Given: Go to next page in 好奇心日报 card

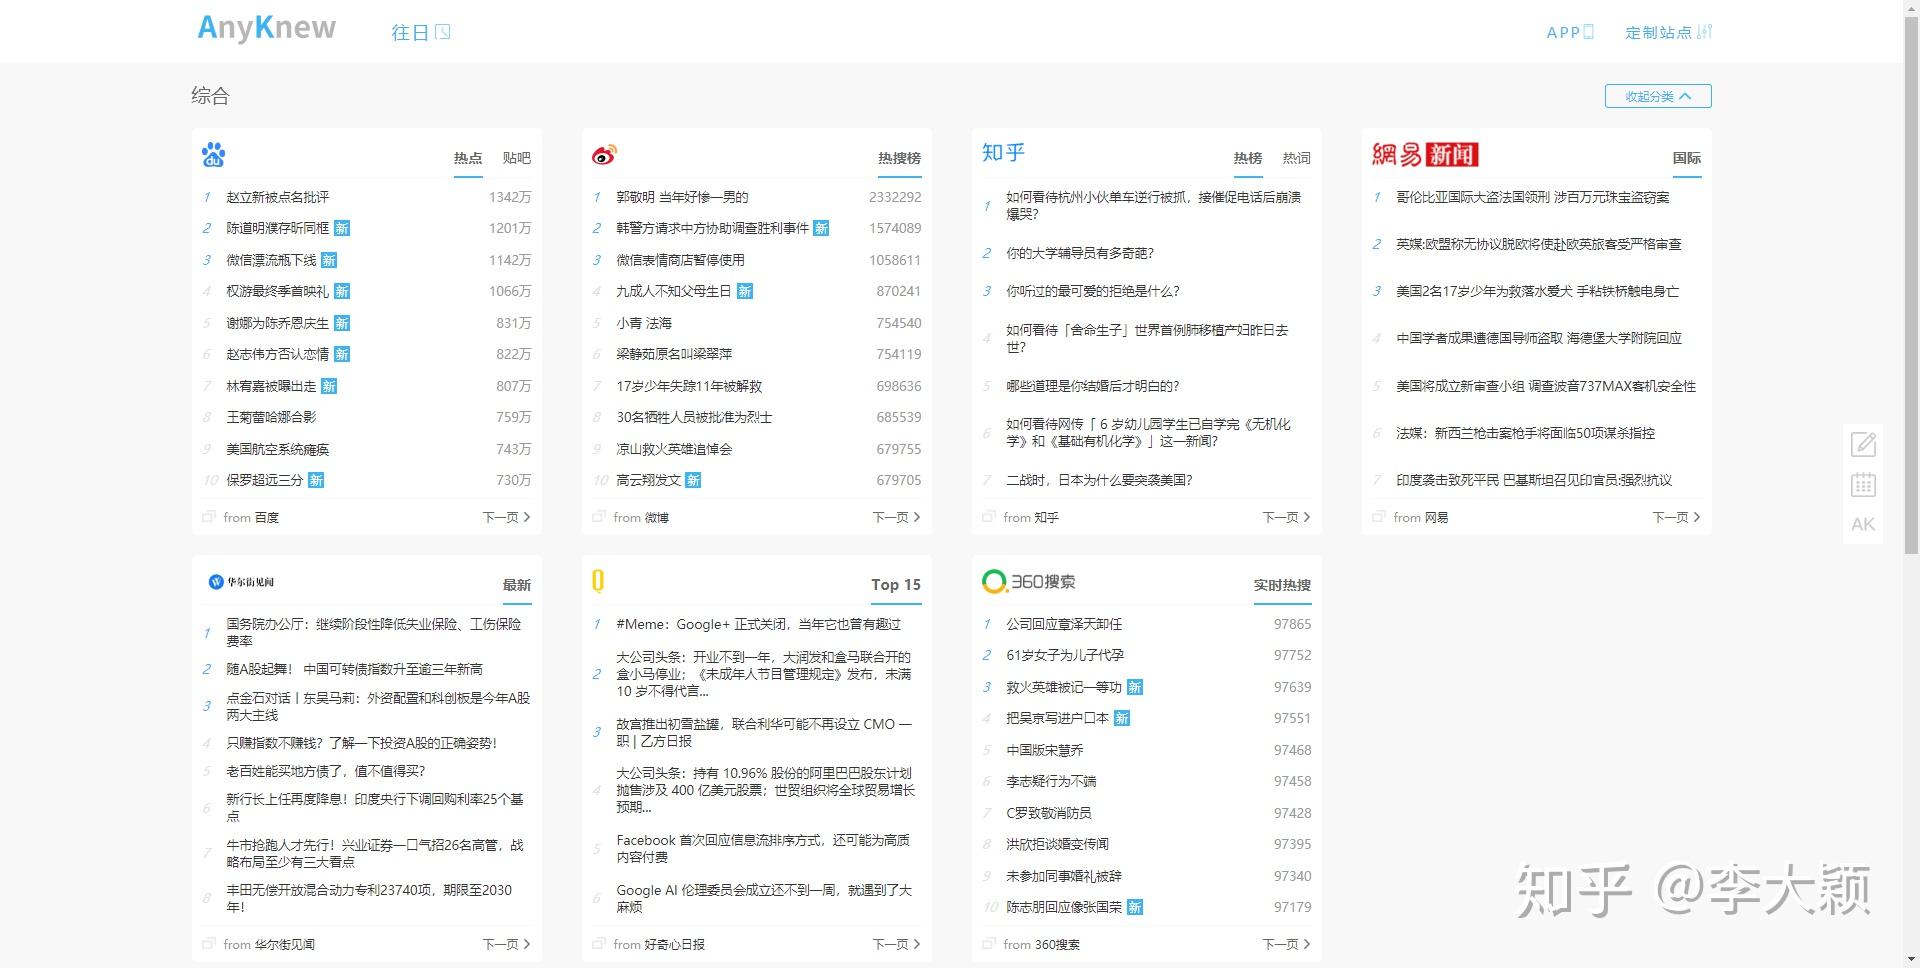Looking at the screenshot, I should [x=897, y=944].
